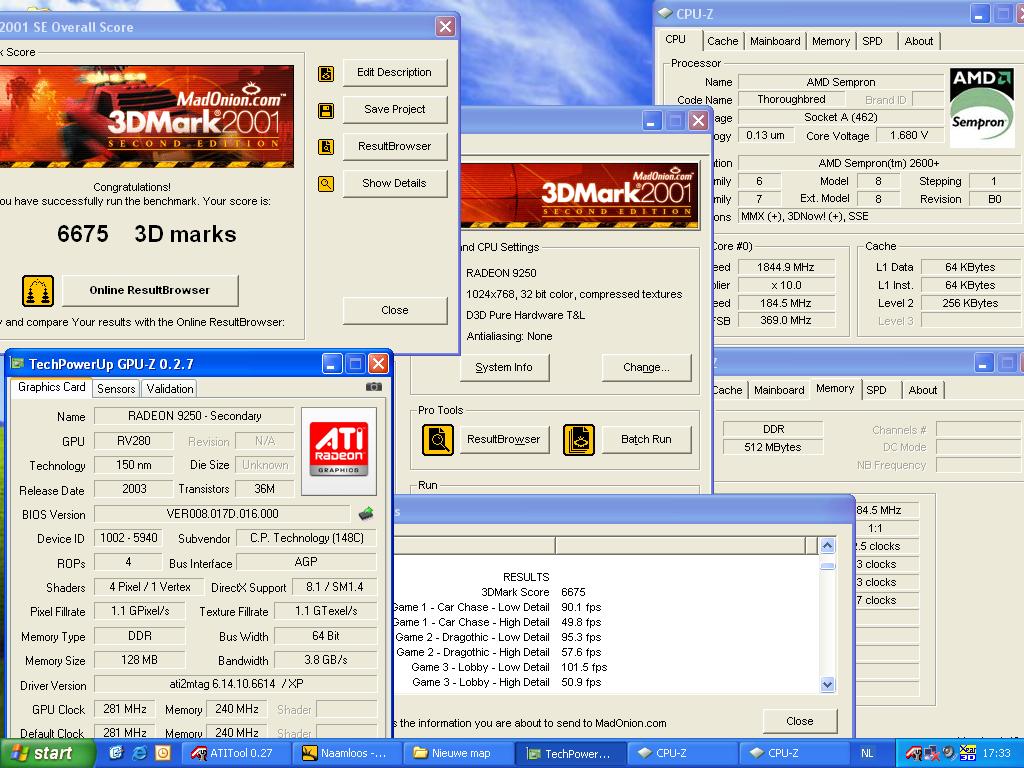Screen dimensions: 1024x768
Task: Click the Driver Version field in GPU-Z
Action: [x=236, y=684]
